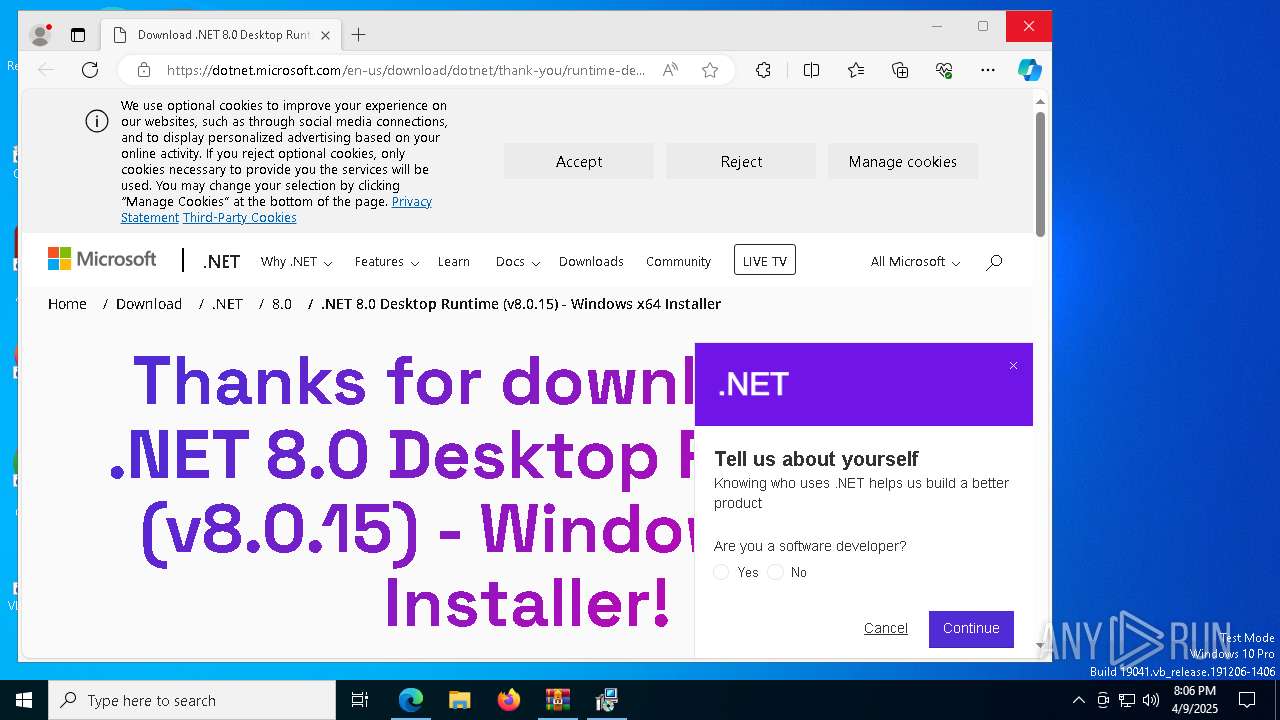Click the Microsoft logo
This screenshot has width=1280, height=720.
102,259
